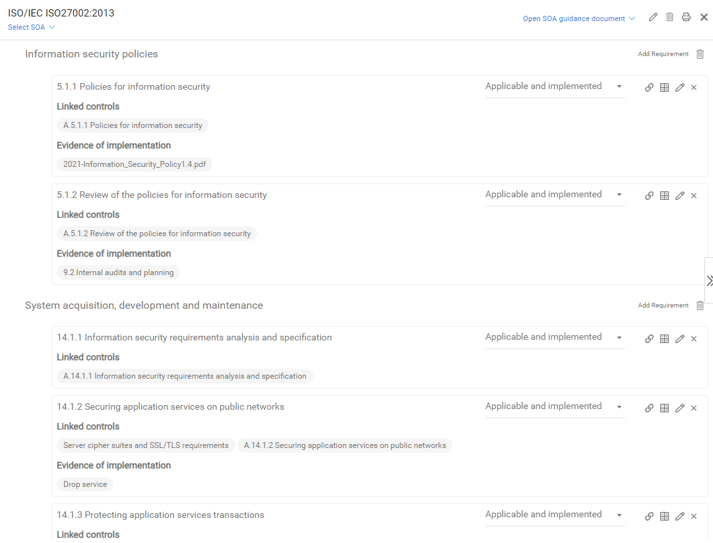Viewport: 713px width, 543px height.
Task: Edit requirement 14.1.1 with pencil icon
Action: pos(680,338)
